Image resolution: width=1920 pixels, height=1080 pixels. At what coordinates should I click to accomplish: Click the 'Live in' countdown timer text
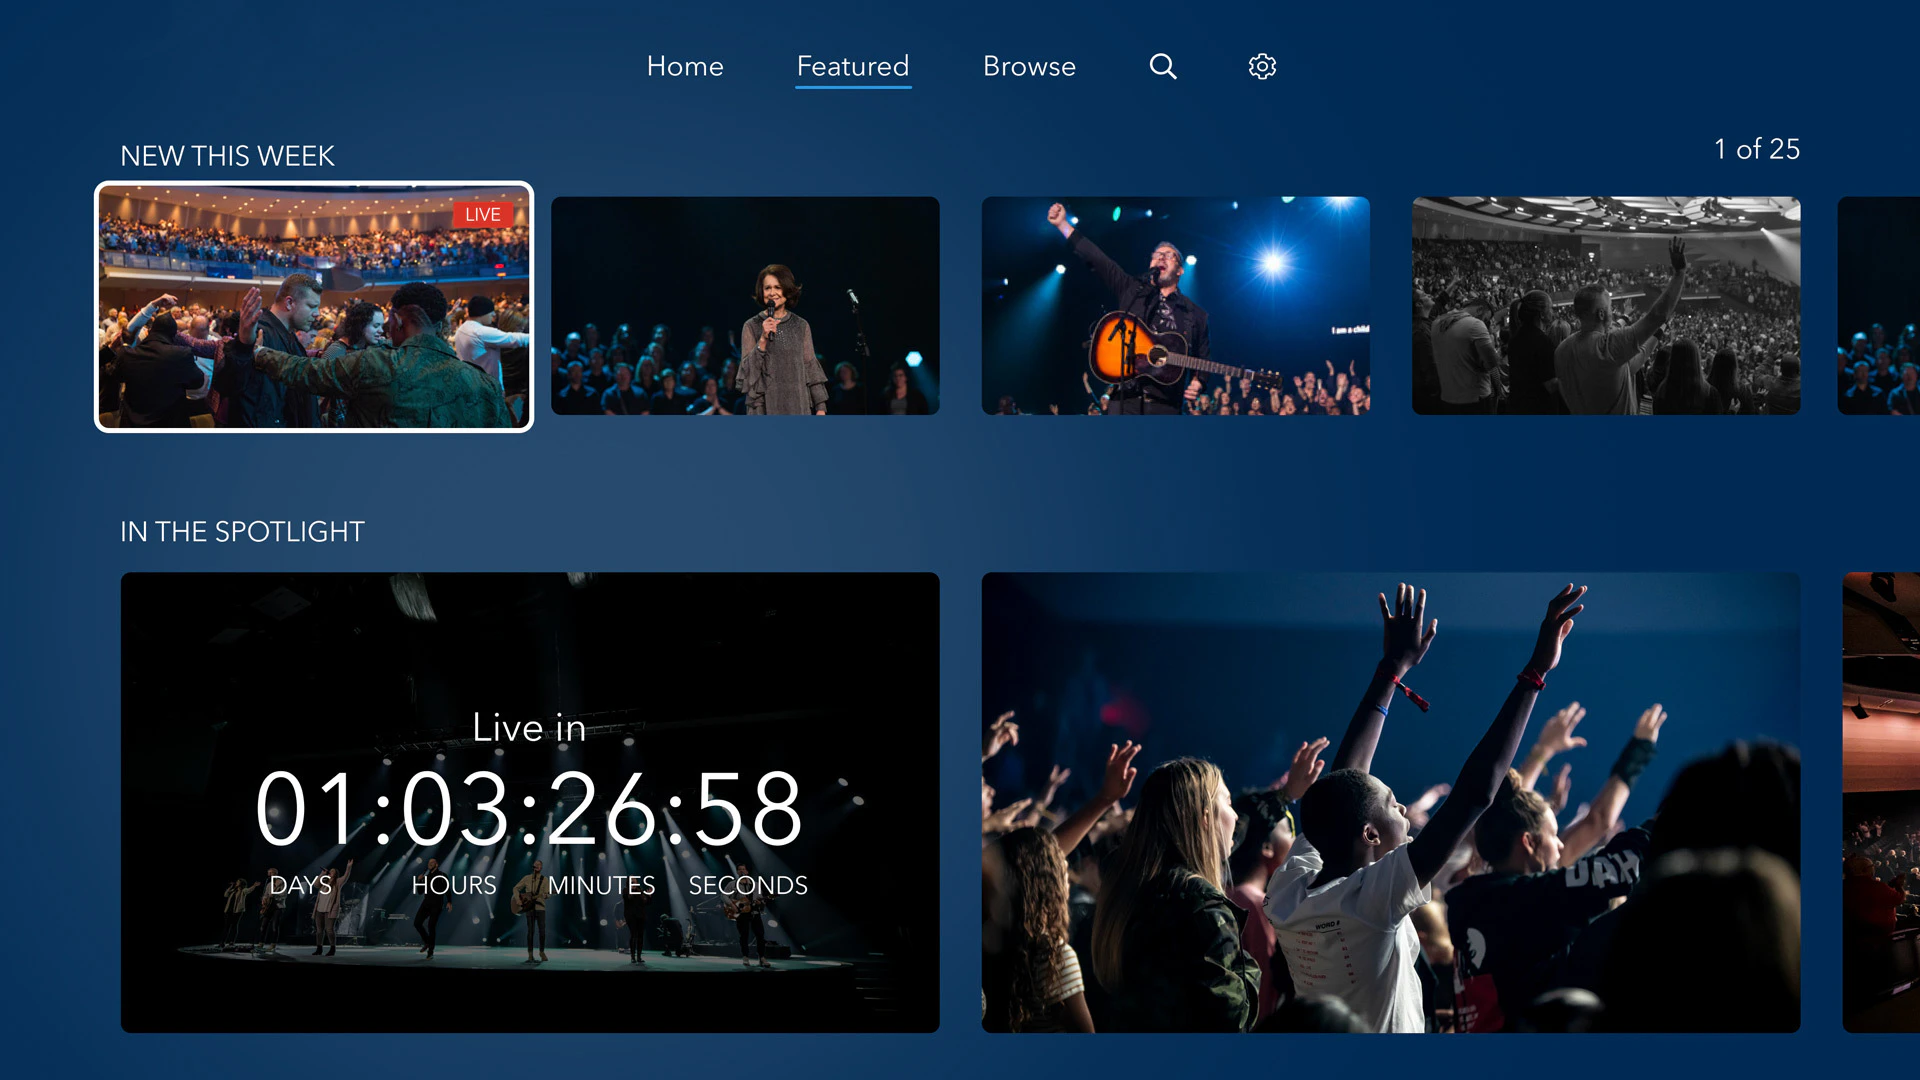click(x=528, y=728)
